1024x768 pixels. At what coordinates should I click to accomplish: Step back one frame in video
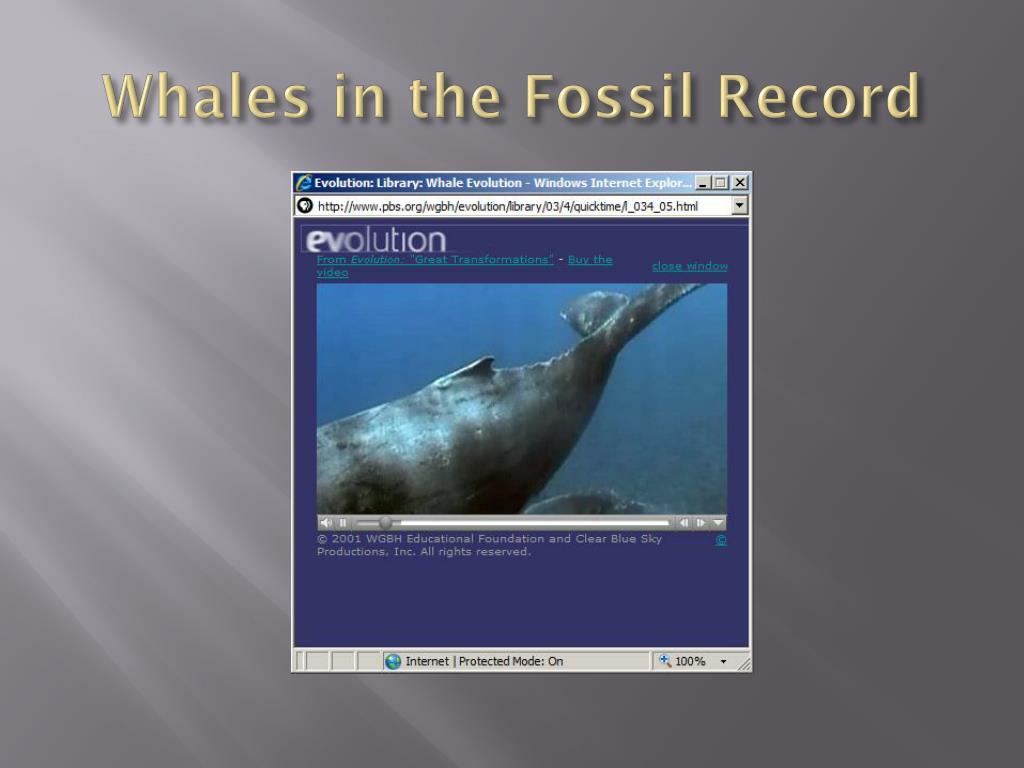point(684,523)
